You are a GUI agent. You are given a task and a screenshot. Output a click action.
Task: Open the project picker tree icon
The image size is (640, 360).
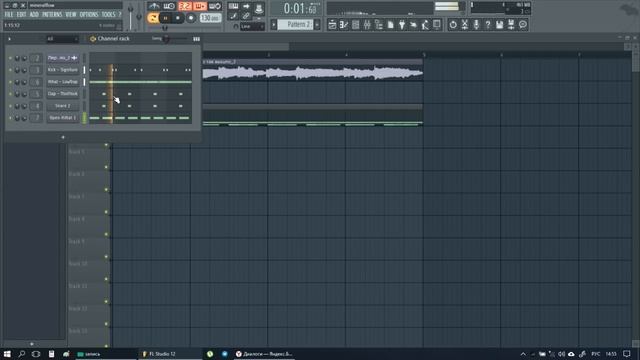[379, 25]
